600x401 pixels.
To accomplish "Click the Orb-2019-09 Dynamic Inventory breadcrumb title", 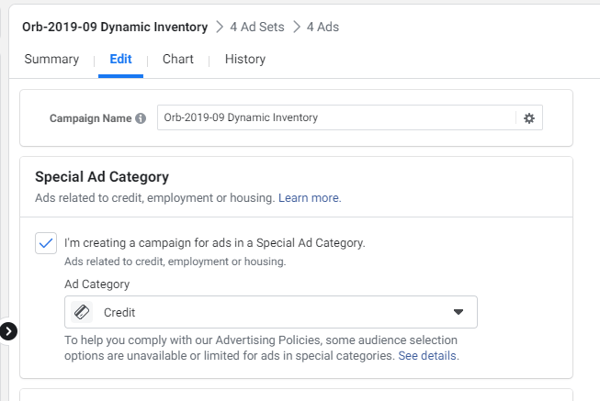I will tap(115, 27).
